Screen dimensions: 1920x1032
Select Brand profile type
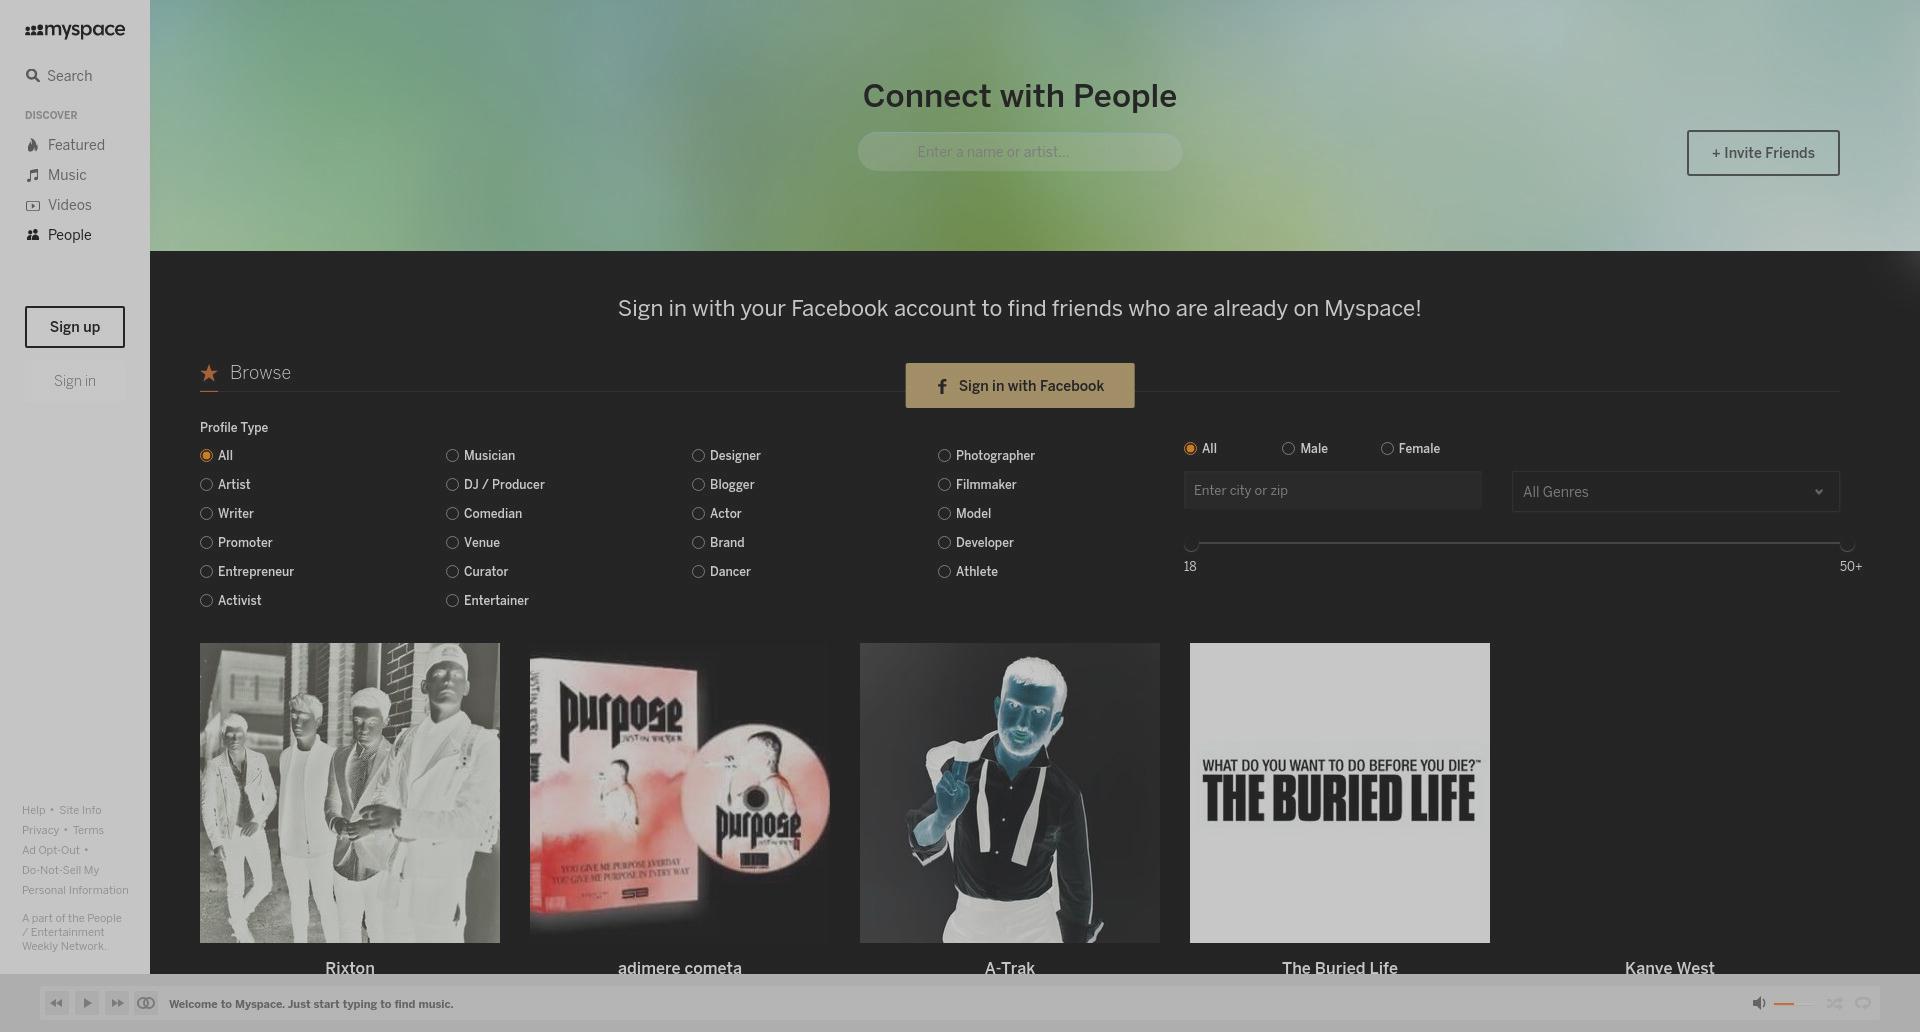tap(698, 543)
